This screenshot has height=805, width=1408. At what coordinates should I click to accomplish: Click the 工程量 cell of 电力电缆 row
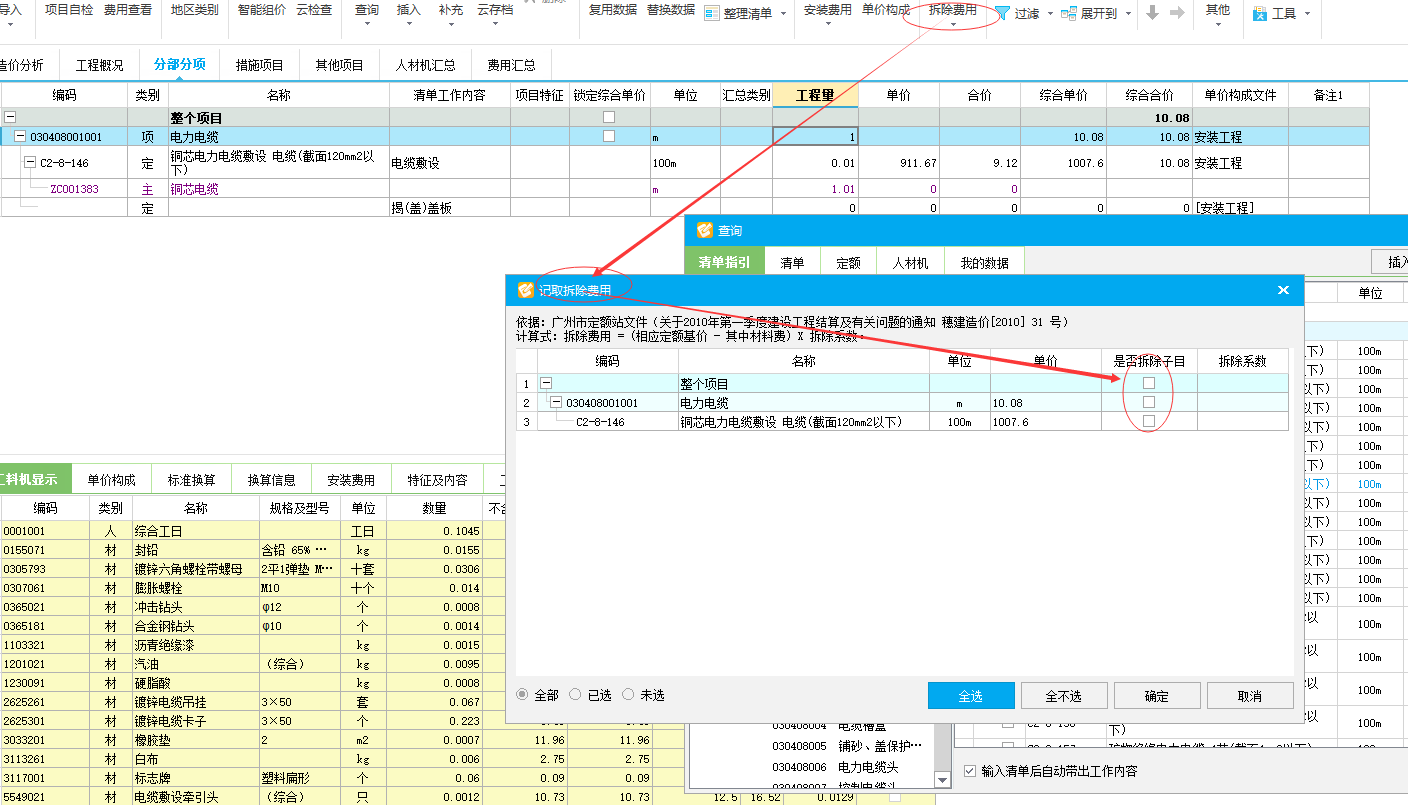(x=815, y=136)
